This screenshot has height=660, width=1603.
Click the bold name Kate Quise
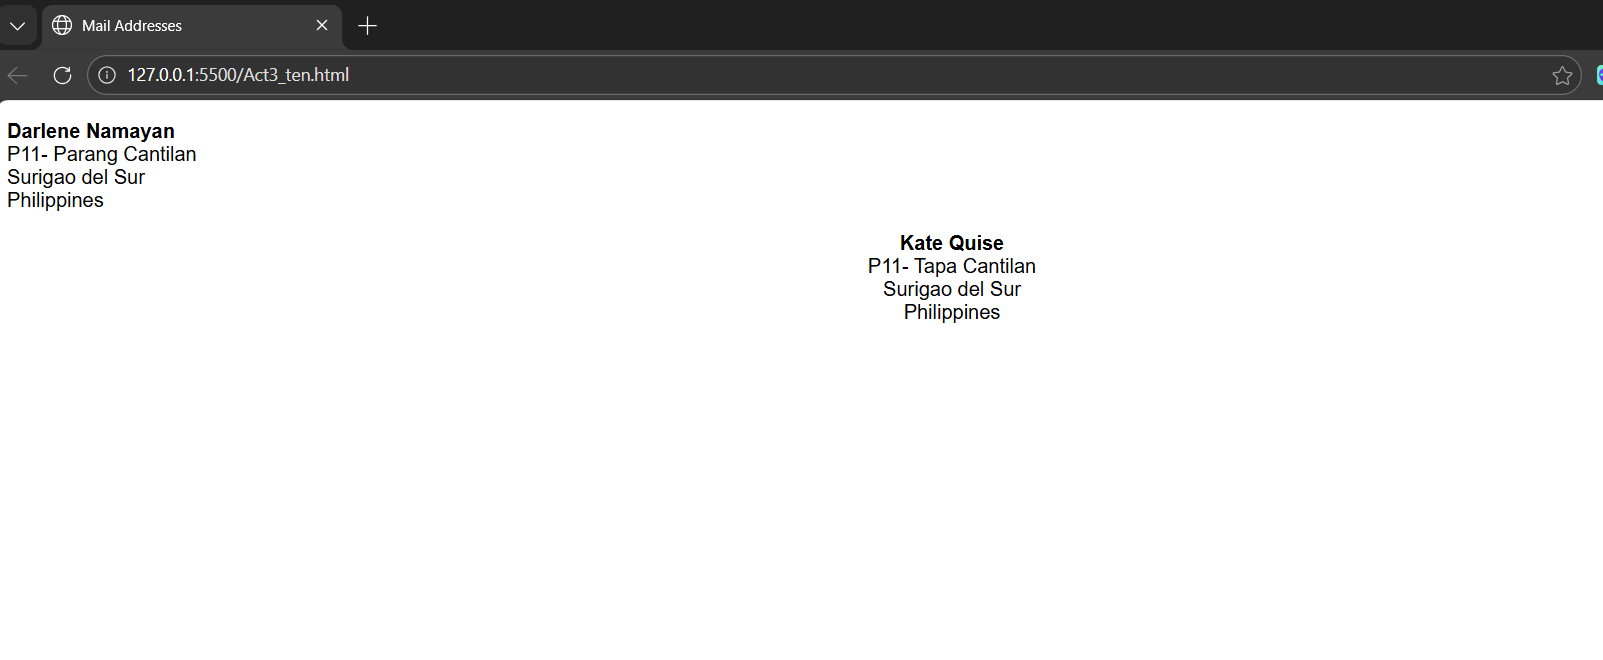pyautogui.click(x=951, y=243)
